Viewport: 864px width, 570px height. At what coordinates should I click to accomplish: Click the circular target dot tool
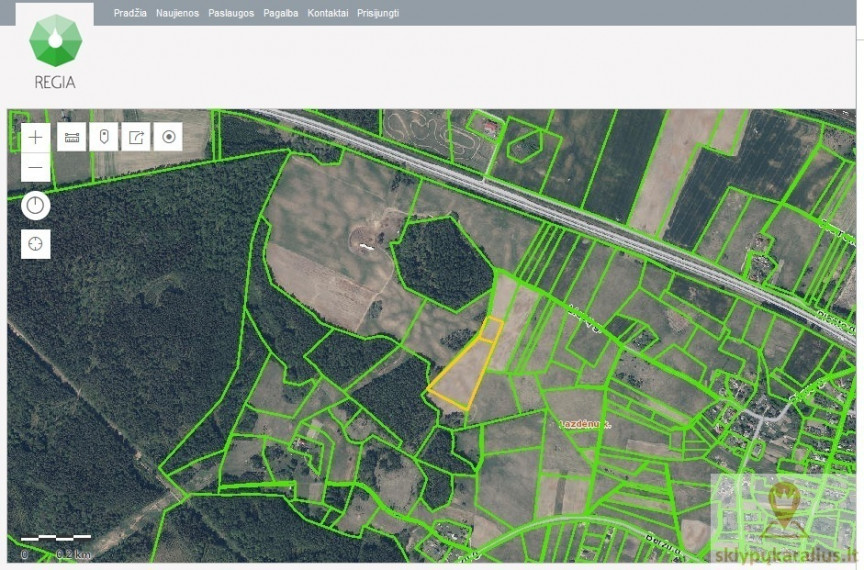[168, 137]
